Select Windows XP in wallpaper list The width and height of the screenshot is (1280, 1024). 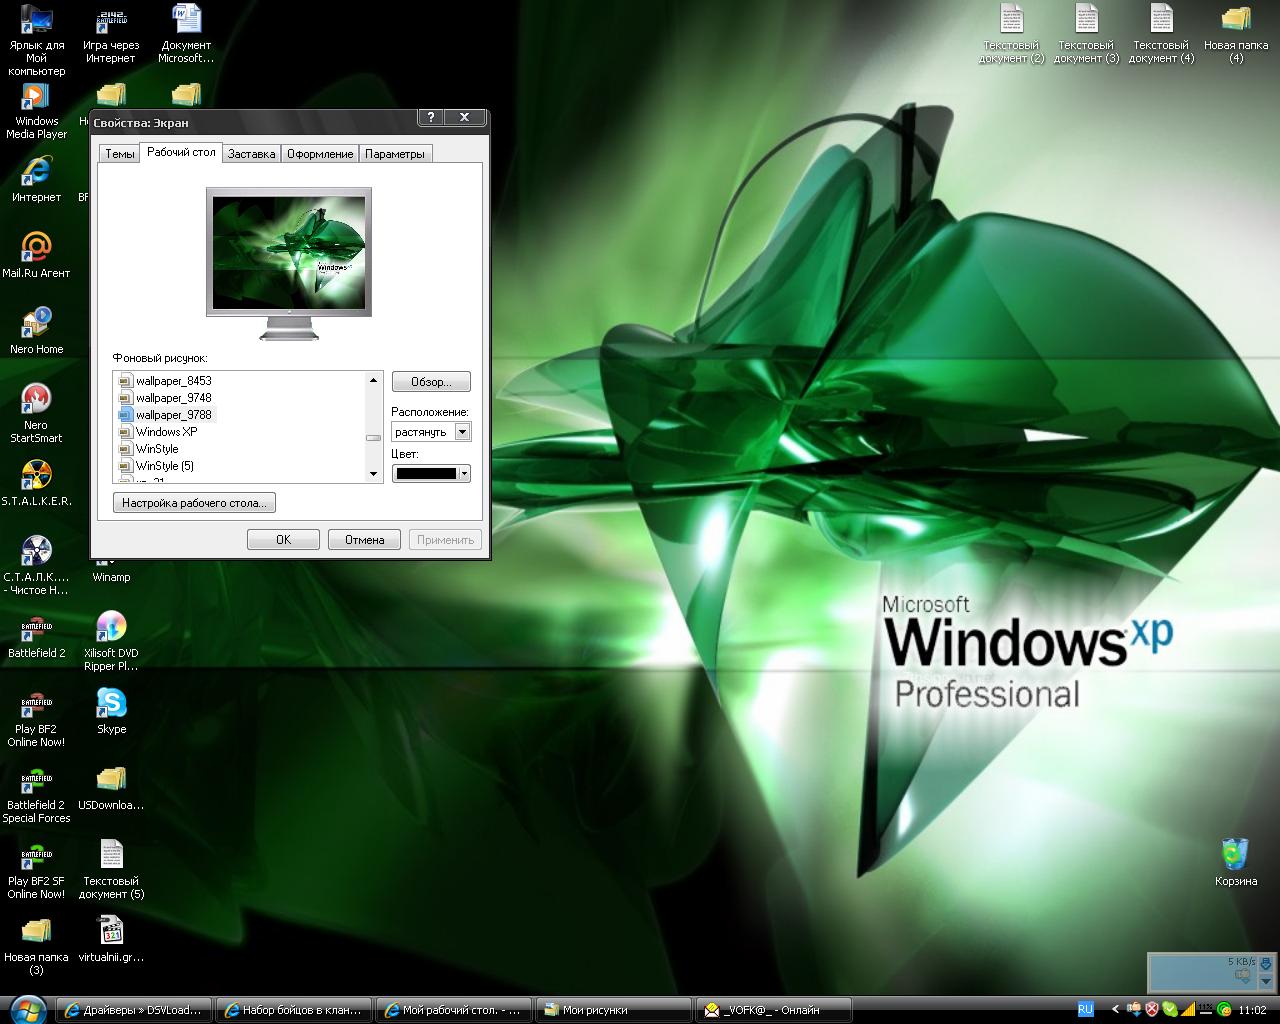tap(166, 432)
